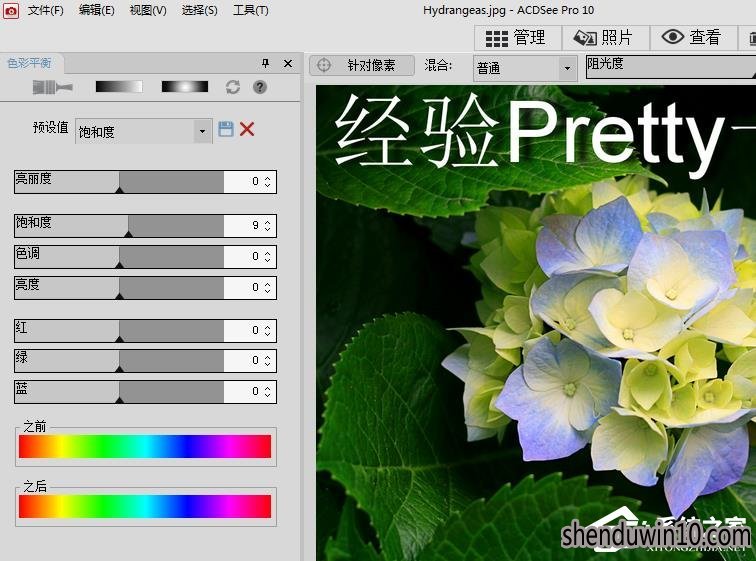Save preset with floppy disk icon

(226, 129)
